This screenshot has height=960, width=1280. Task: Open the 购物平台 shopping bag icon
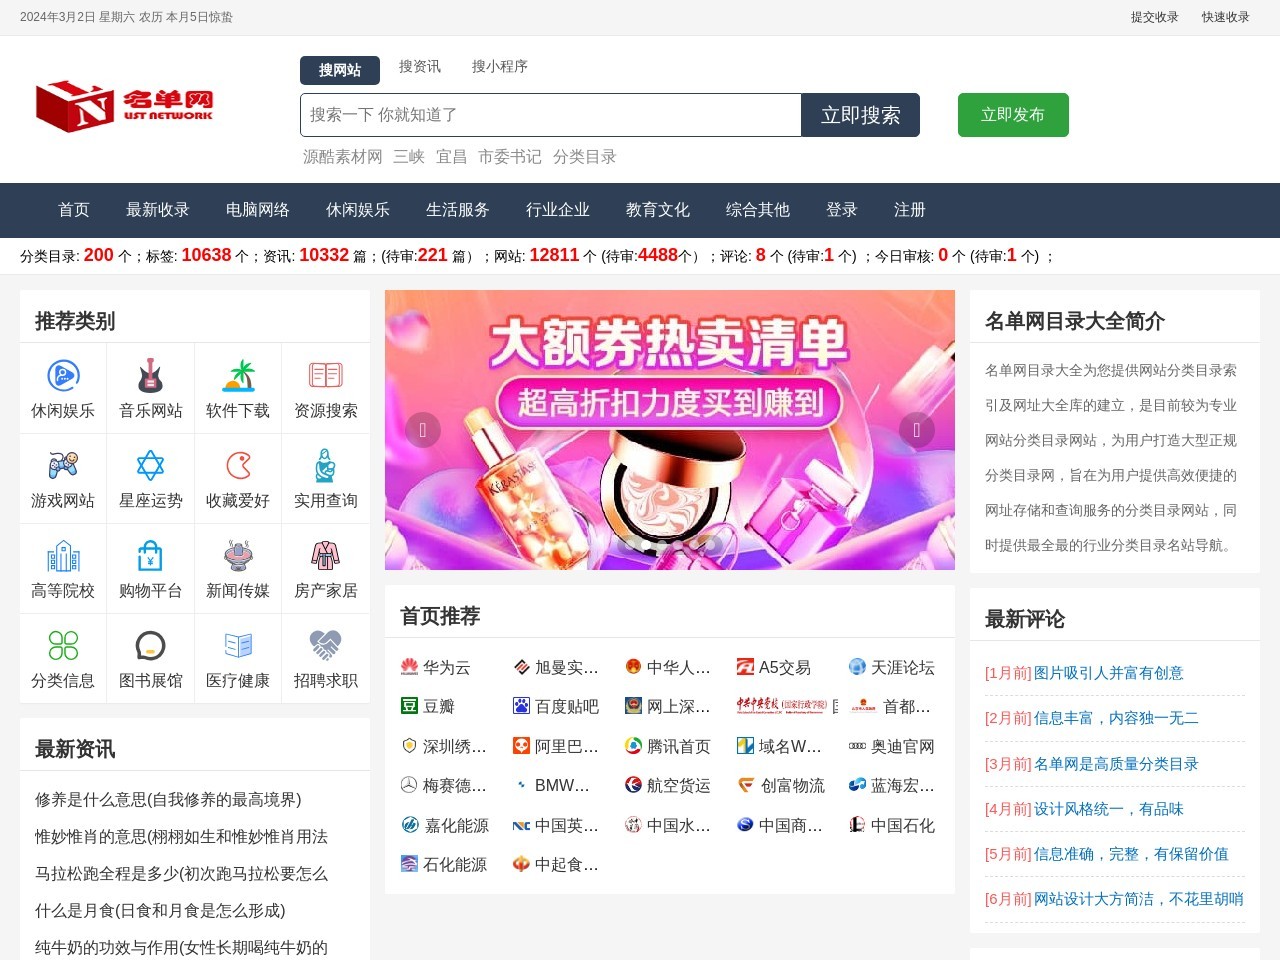point(150,555)
